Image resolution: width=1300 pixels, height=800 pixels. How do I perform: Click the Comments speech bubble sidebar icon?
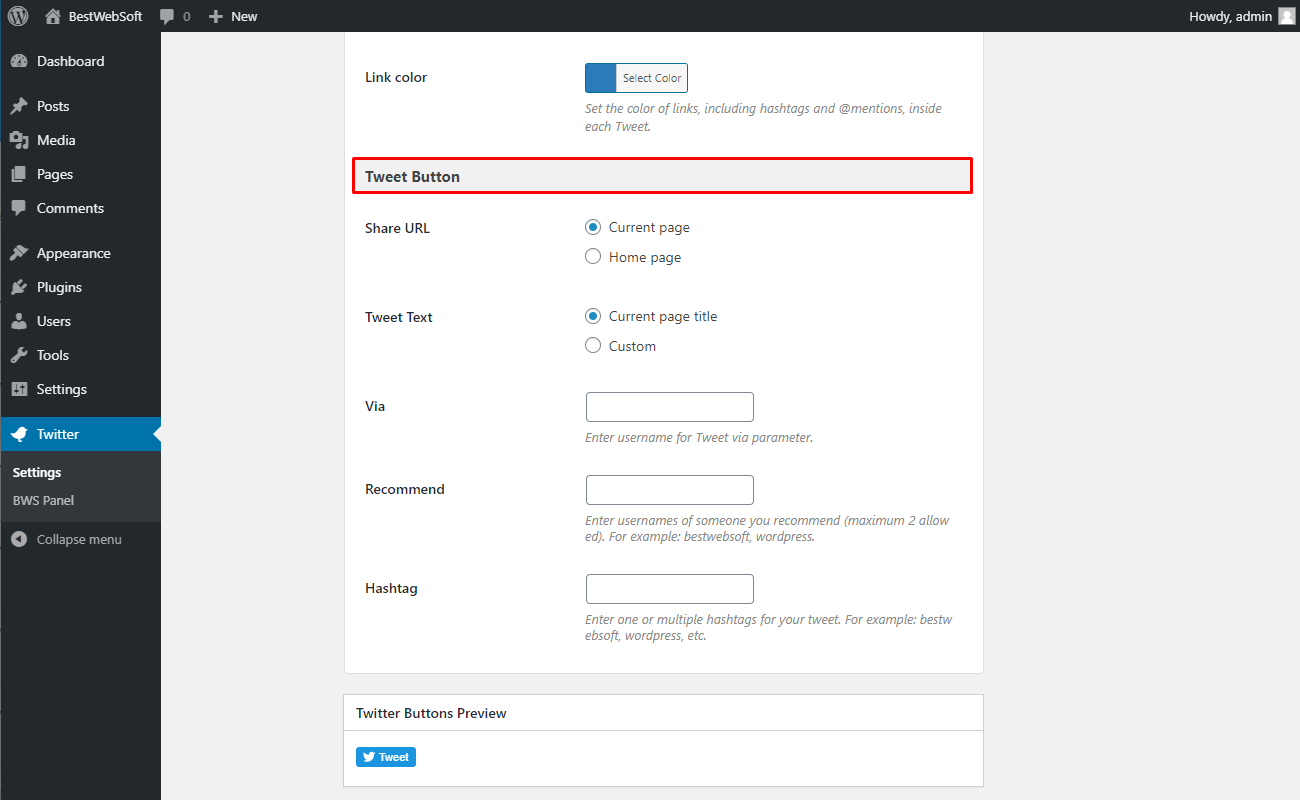(19, 208)
